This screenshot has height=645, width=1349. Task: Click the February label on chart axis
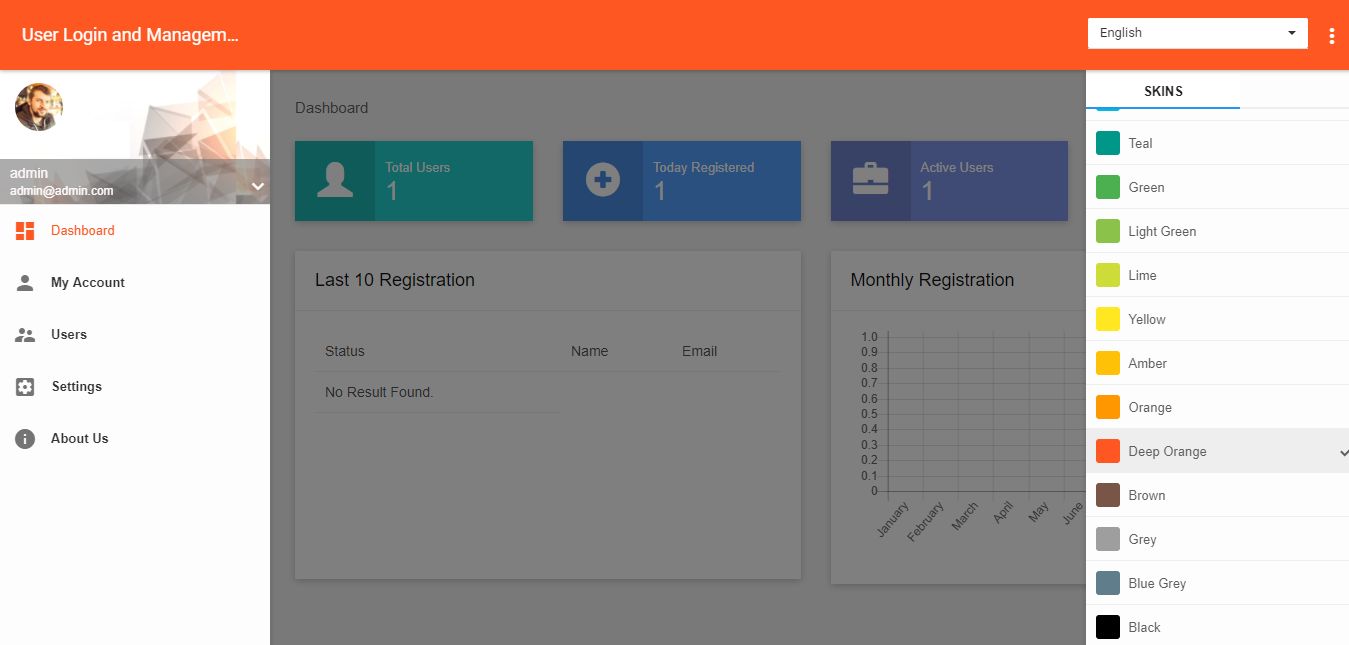pyautogui.click(x=926, y=521)
